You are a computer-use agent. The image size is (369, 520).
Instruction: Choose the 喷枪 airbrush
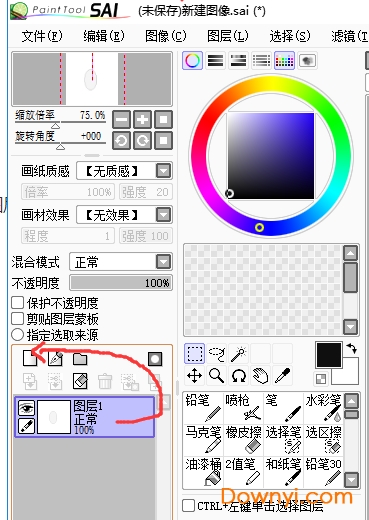[x=243, y=408]
